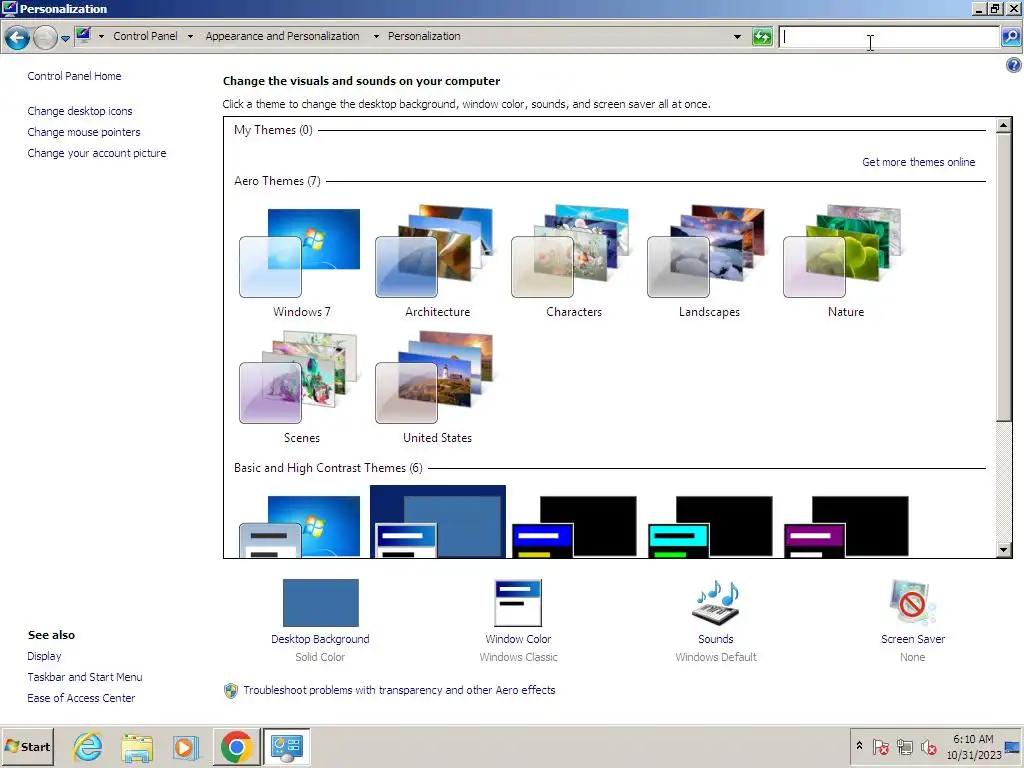Image resolution: width=1024 pixels, height=768 pixels.
Task: Click the themes list scrollbar thumb
Action: click(1004, 277)
